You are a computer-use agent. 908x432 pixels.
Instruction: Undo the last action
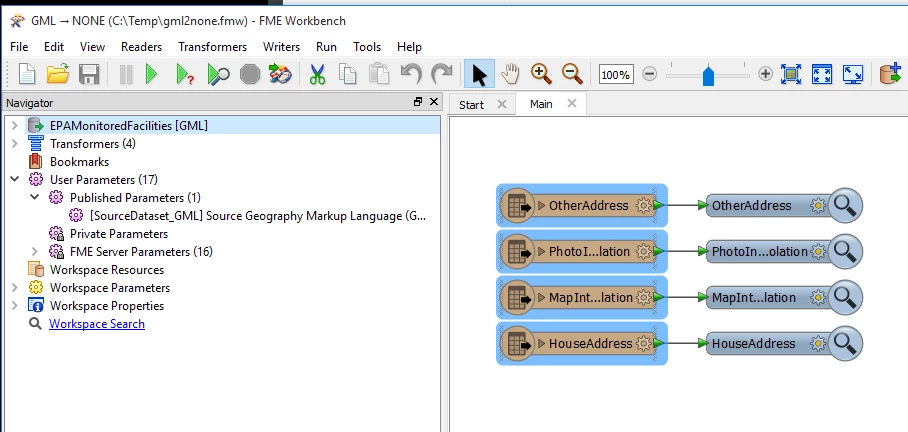pos(411,75)
